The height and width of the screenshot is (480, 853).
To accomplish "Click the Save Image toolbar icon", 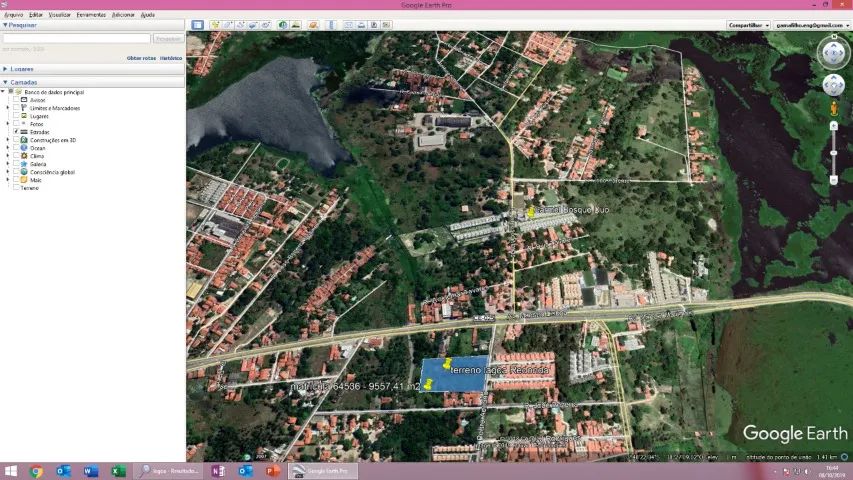I will [374, 25].
